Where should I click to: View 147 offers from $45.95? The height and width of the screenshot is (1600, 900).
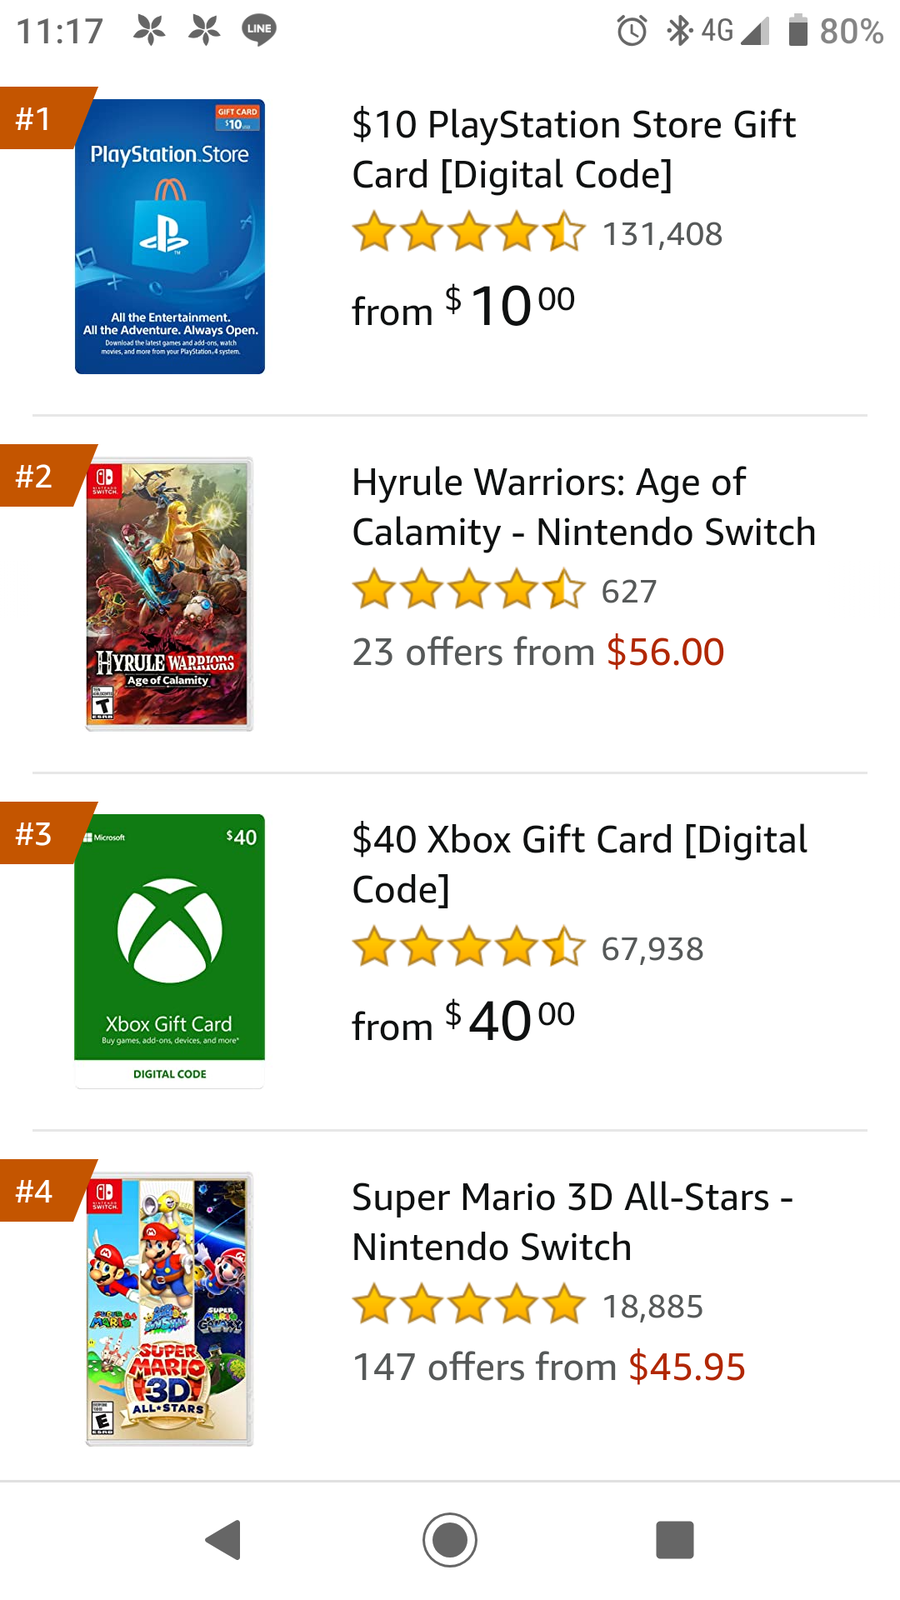pyautogui.click(x=549, y=1367)
